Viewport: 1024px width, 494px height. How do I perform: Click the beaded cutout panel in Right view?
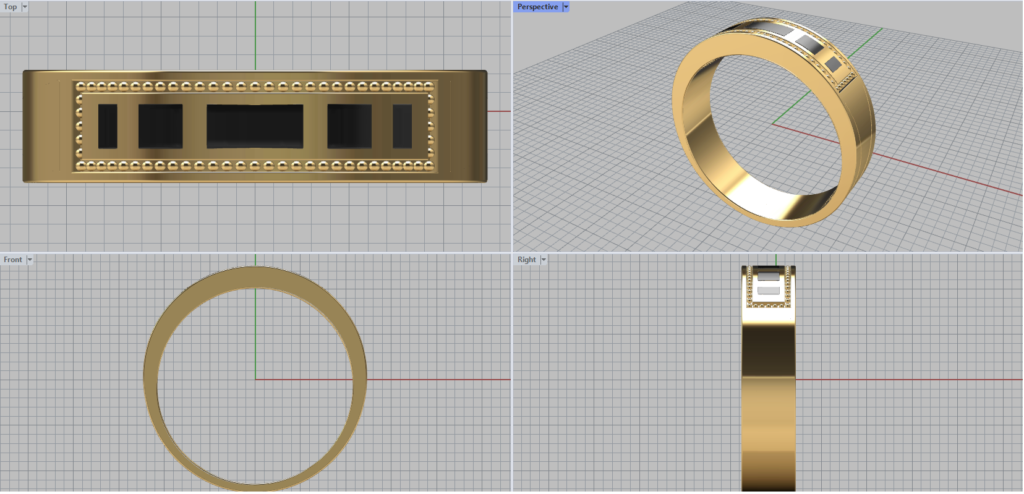pyautogui.click(x=767, y=290)
